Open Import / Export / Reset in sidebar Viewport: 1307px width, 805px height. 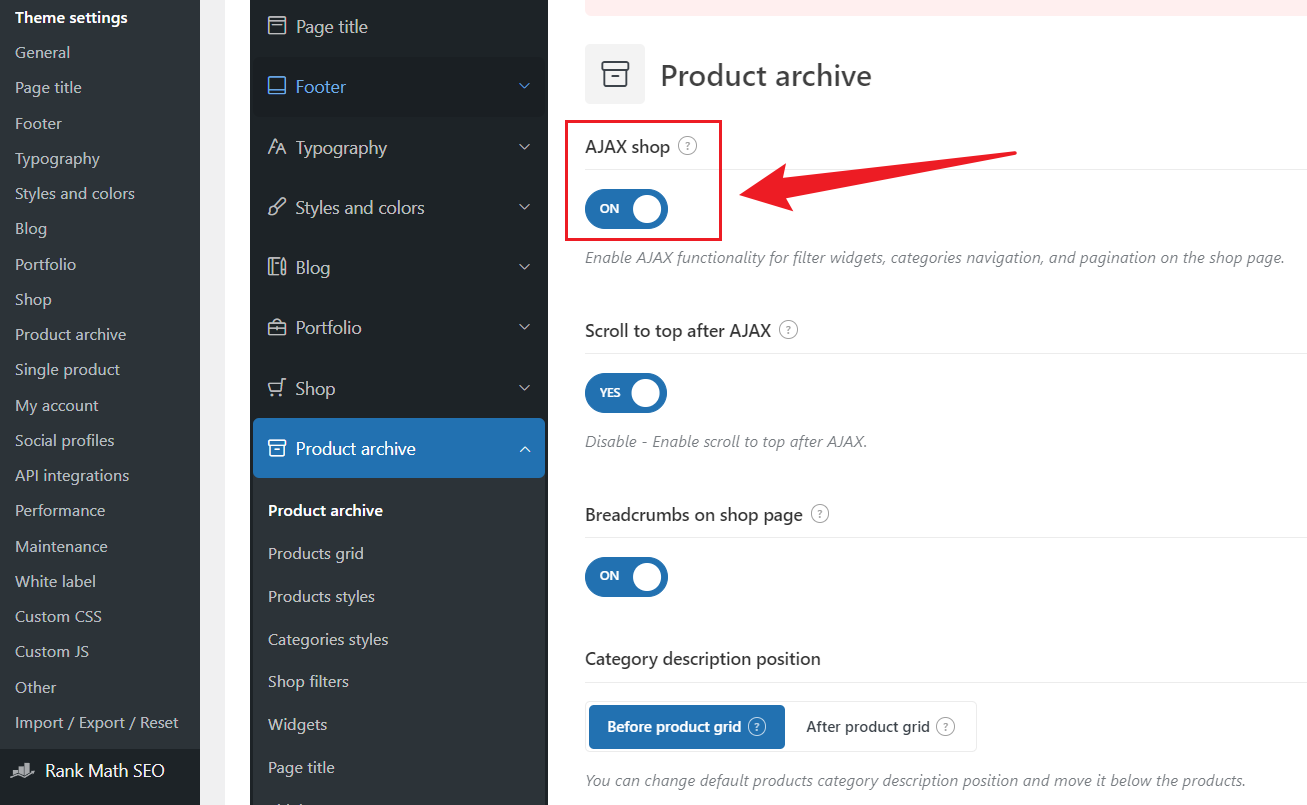(x=96, y=723)
